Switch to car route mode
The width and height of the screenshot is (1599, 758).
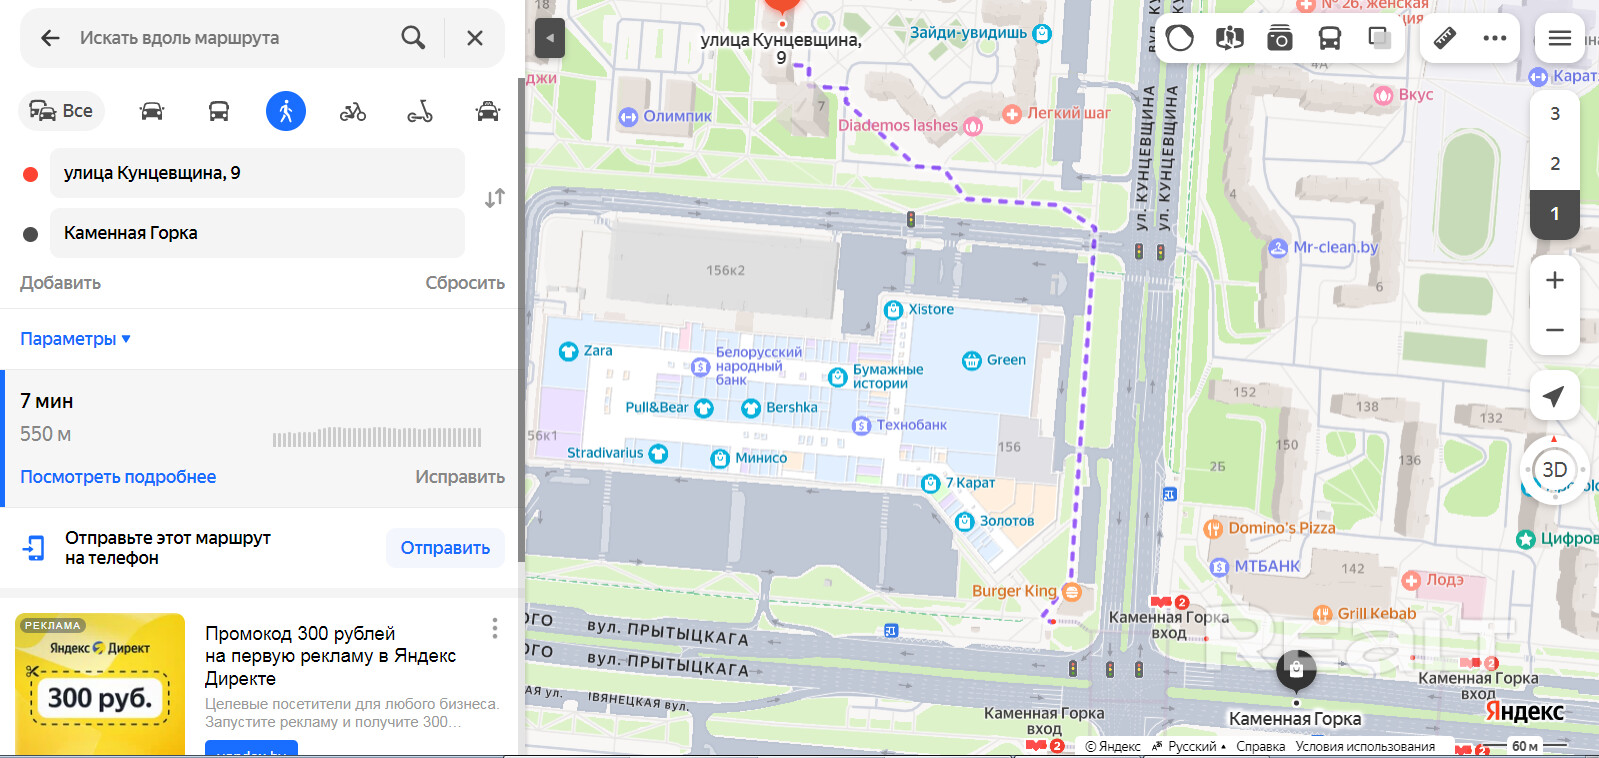coord(152,111)
